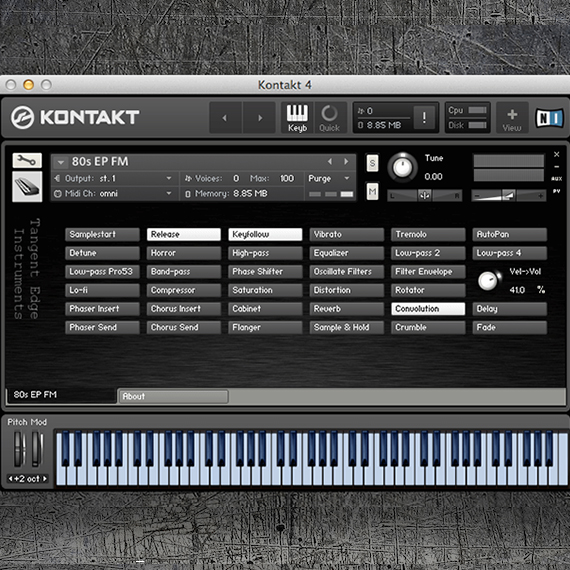This screenshot has height=570, width=570.
Task: Shift keyboard octave up with right arrow
Action: [x=45, y=479]
